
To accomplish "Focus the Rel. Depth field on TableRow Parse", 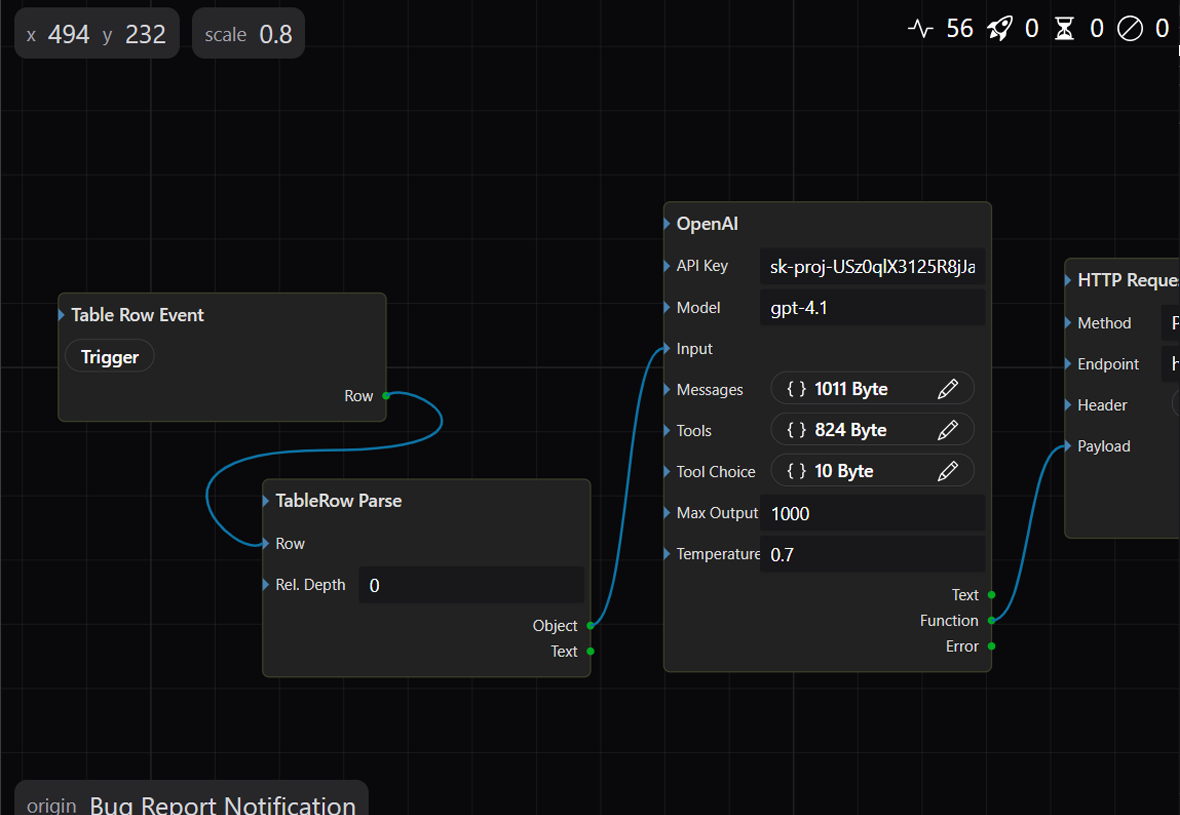I will point(472,585).
